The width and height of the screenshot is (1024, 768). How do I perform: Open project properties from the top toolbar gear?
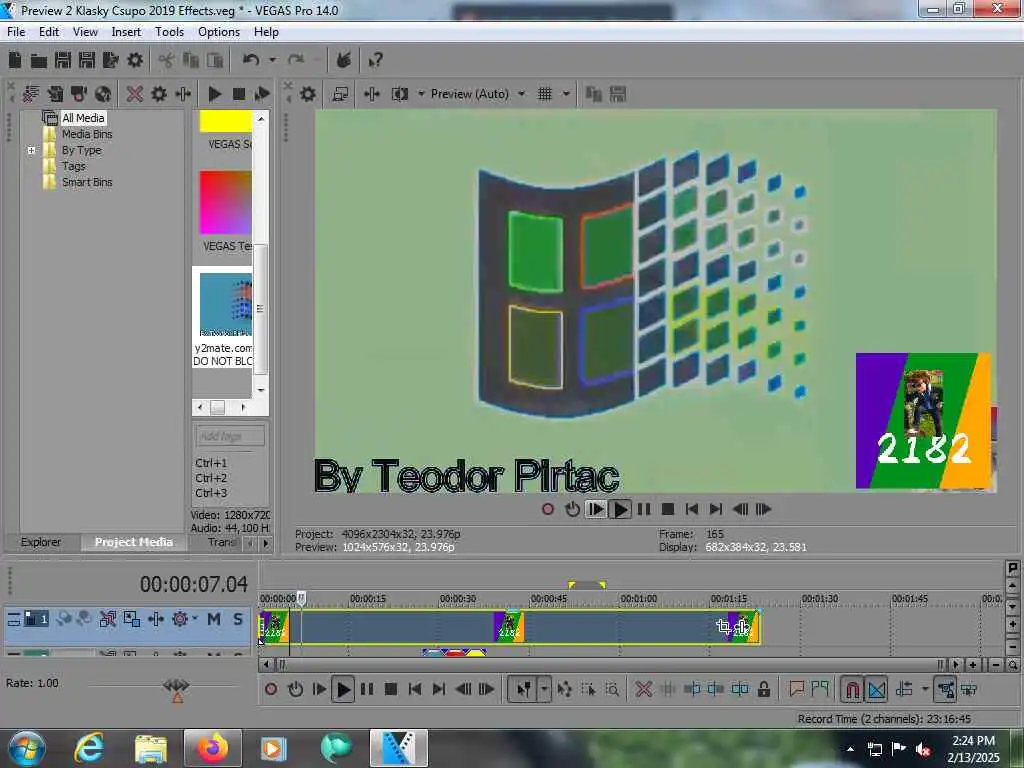coord(135,61)
